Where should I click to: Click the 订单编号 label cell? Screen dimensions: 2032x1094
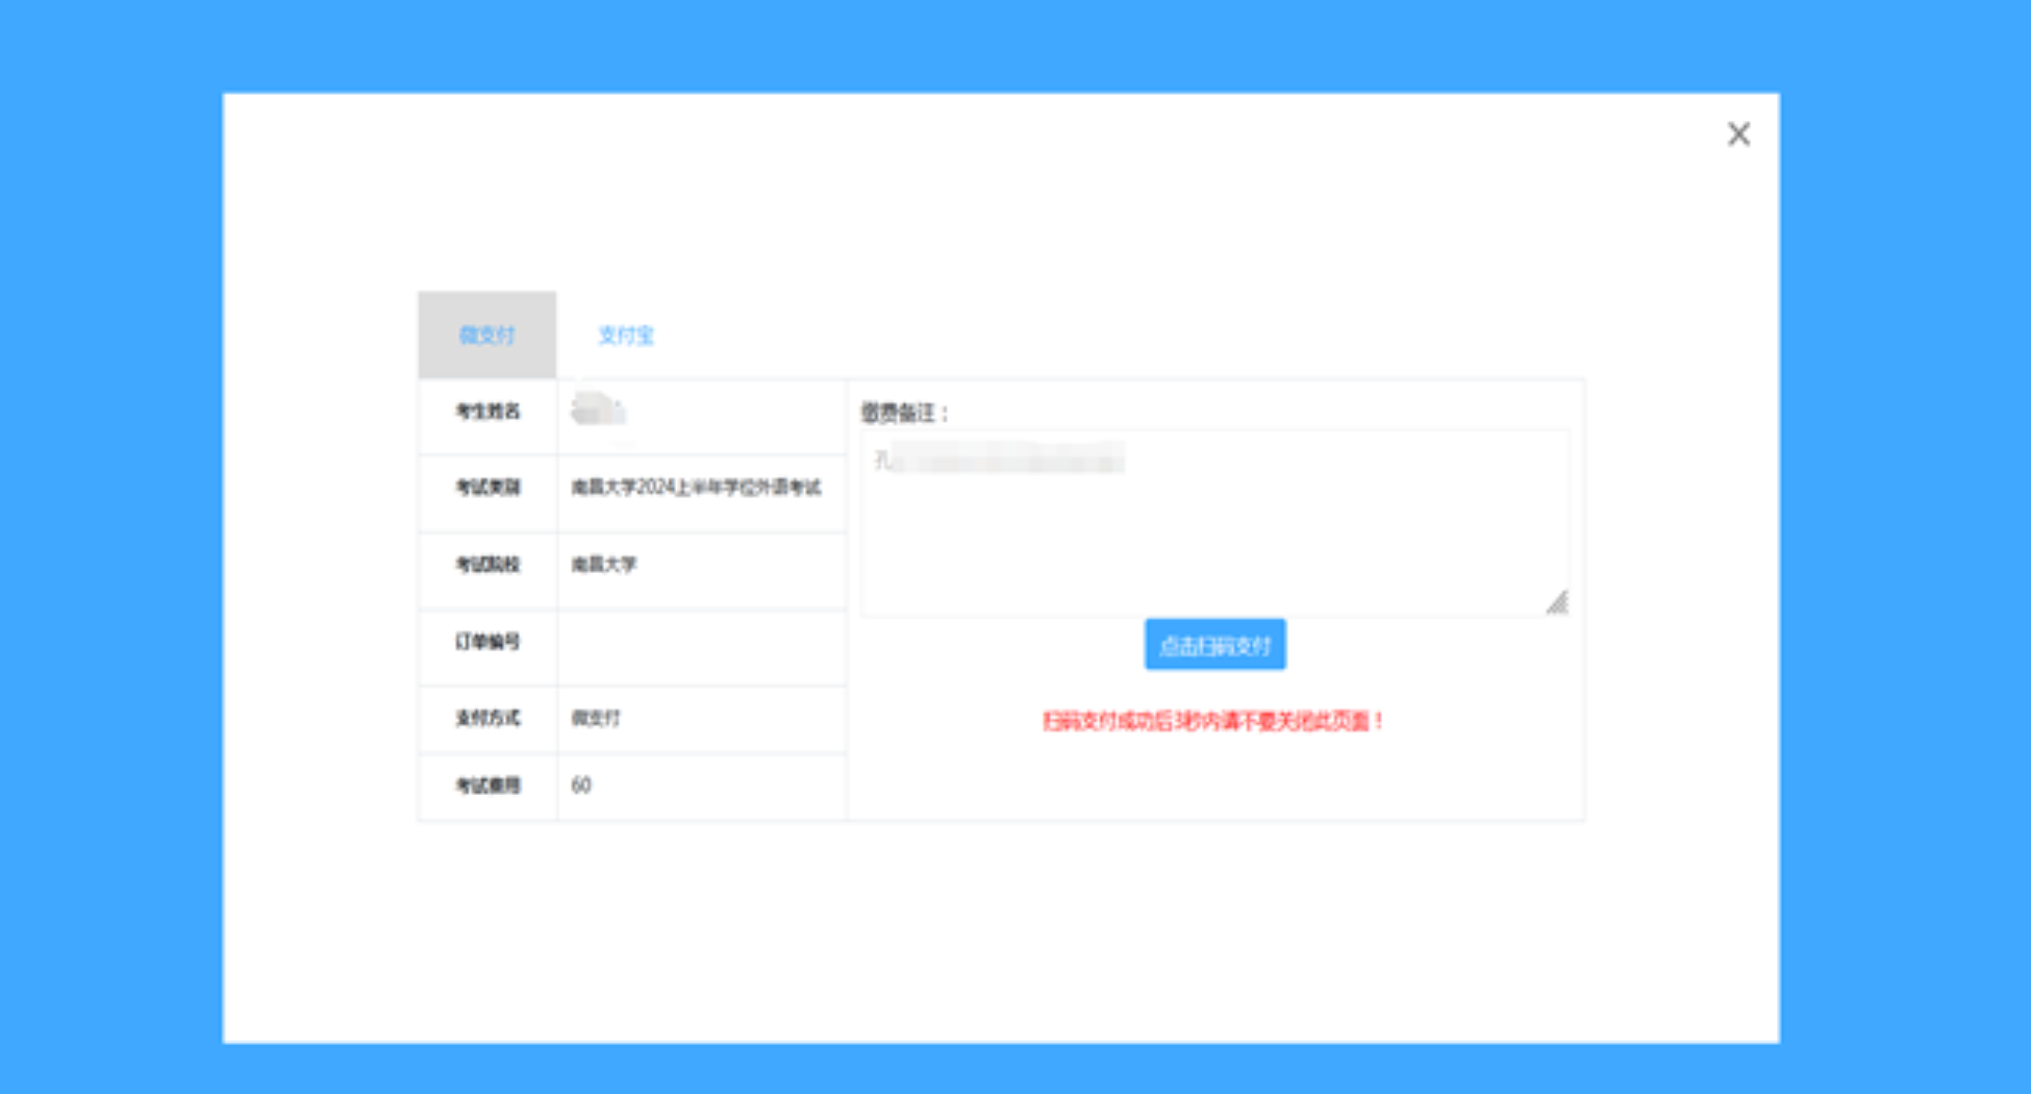(x=488, y=642)
